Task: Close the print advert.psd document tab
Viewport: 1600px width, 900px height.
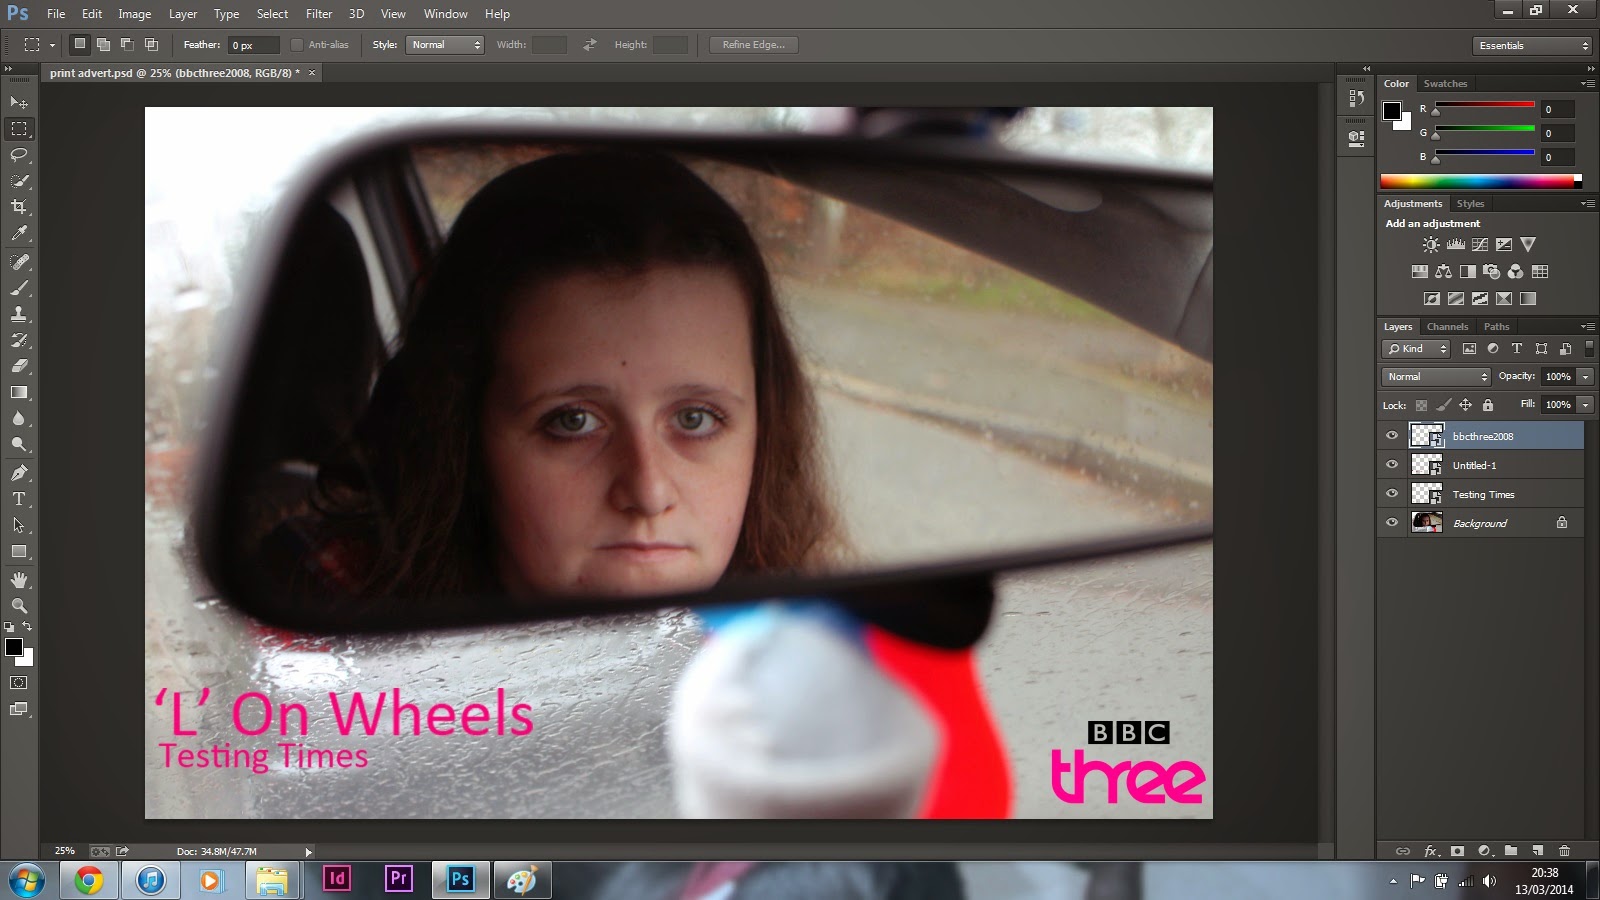Action: pos(312,73)
